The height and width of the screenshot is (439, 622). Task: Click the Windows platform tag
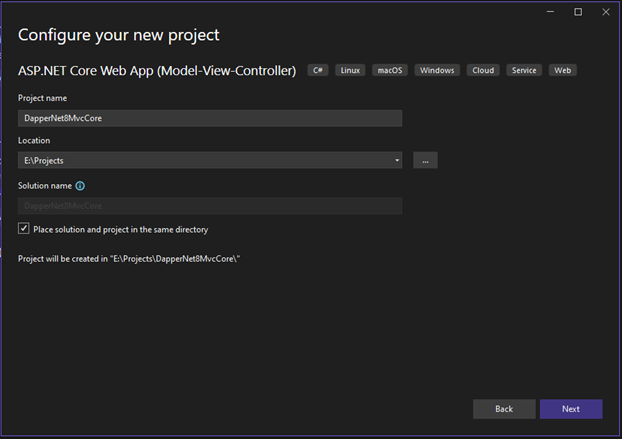pos(437,70)
